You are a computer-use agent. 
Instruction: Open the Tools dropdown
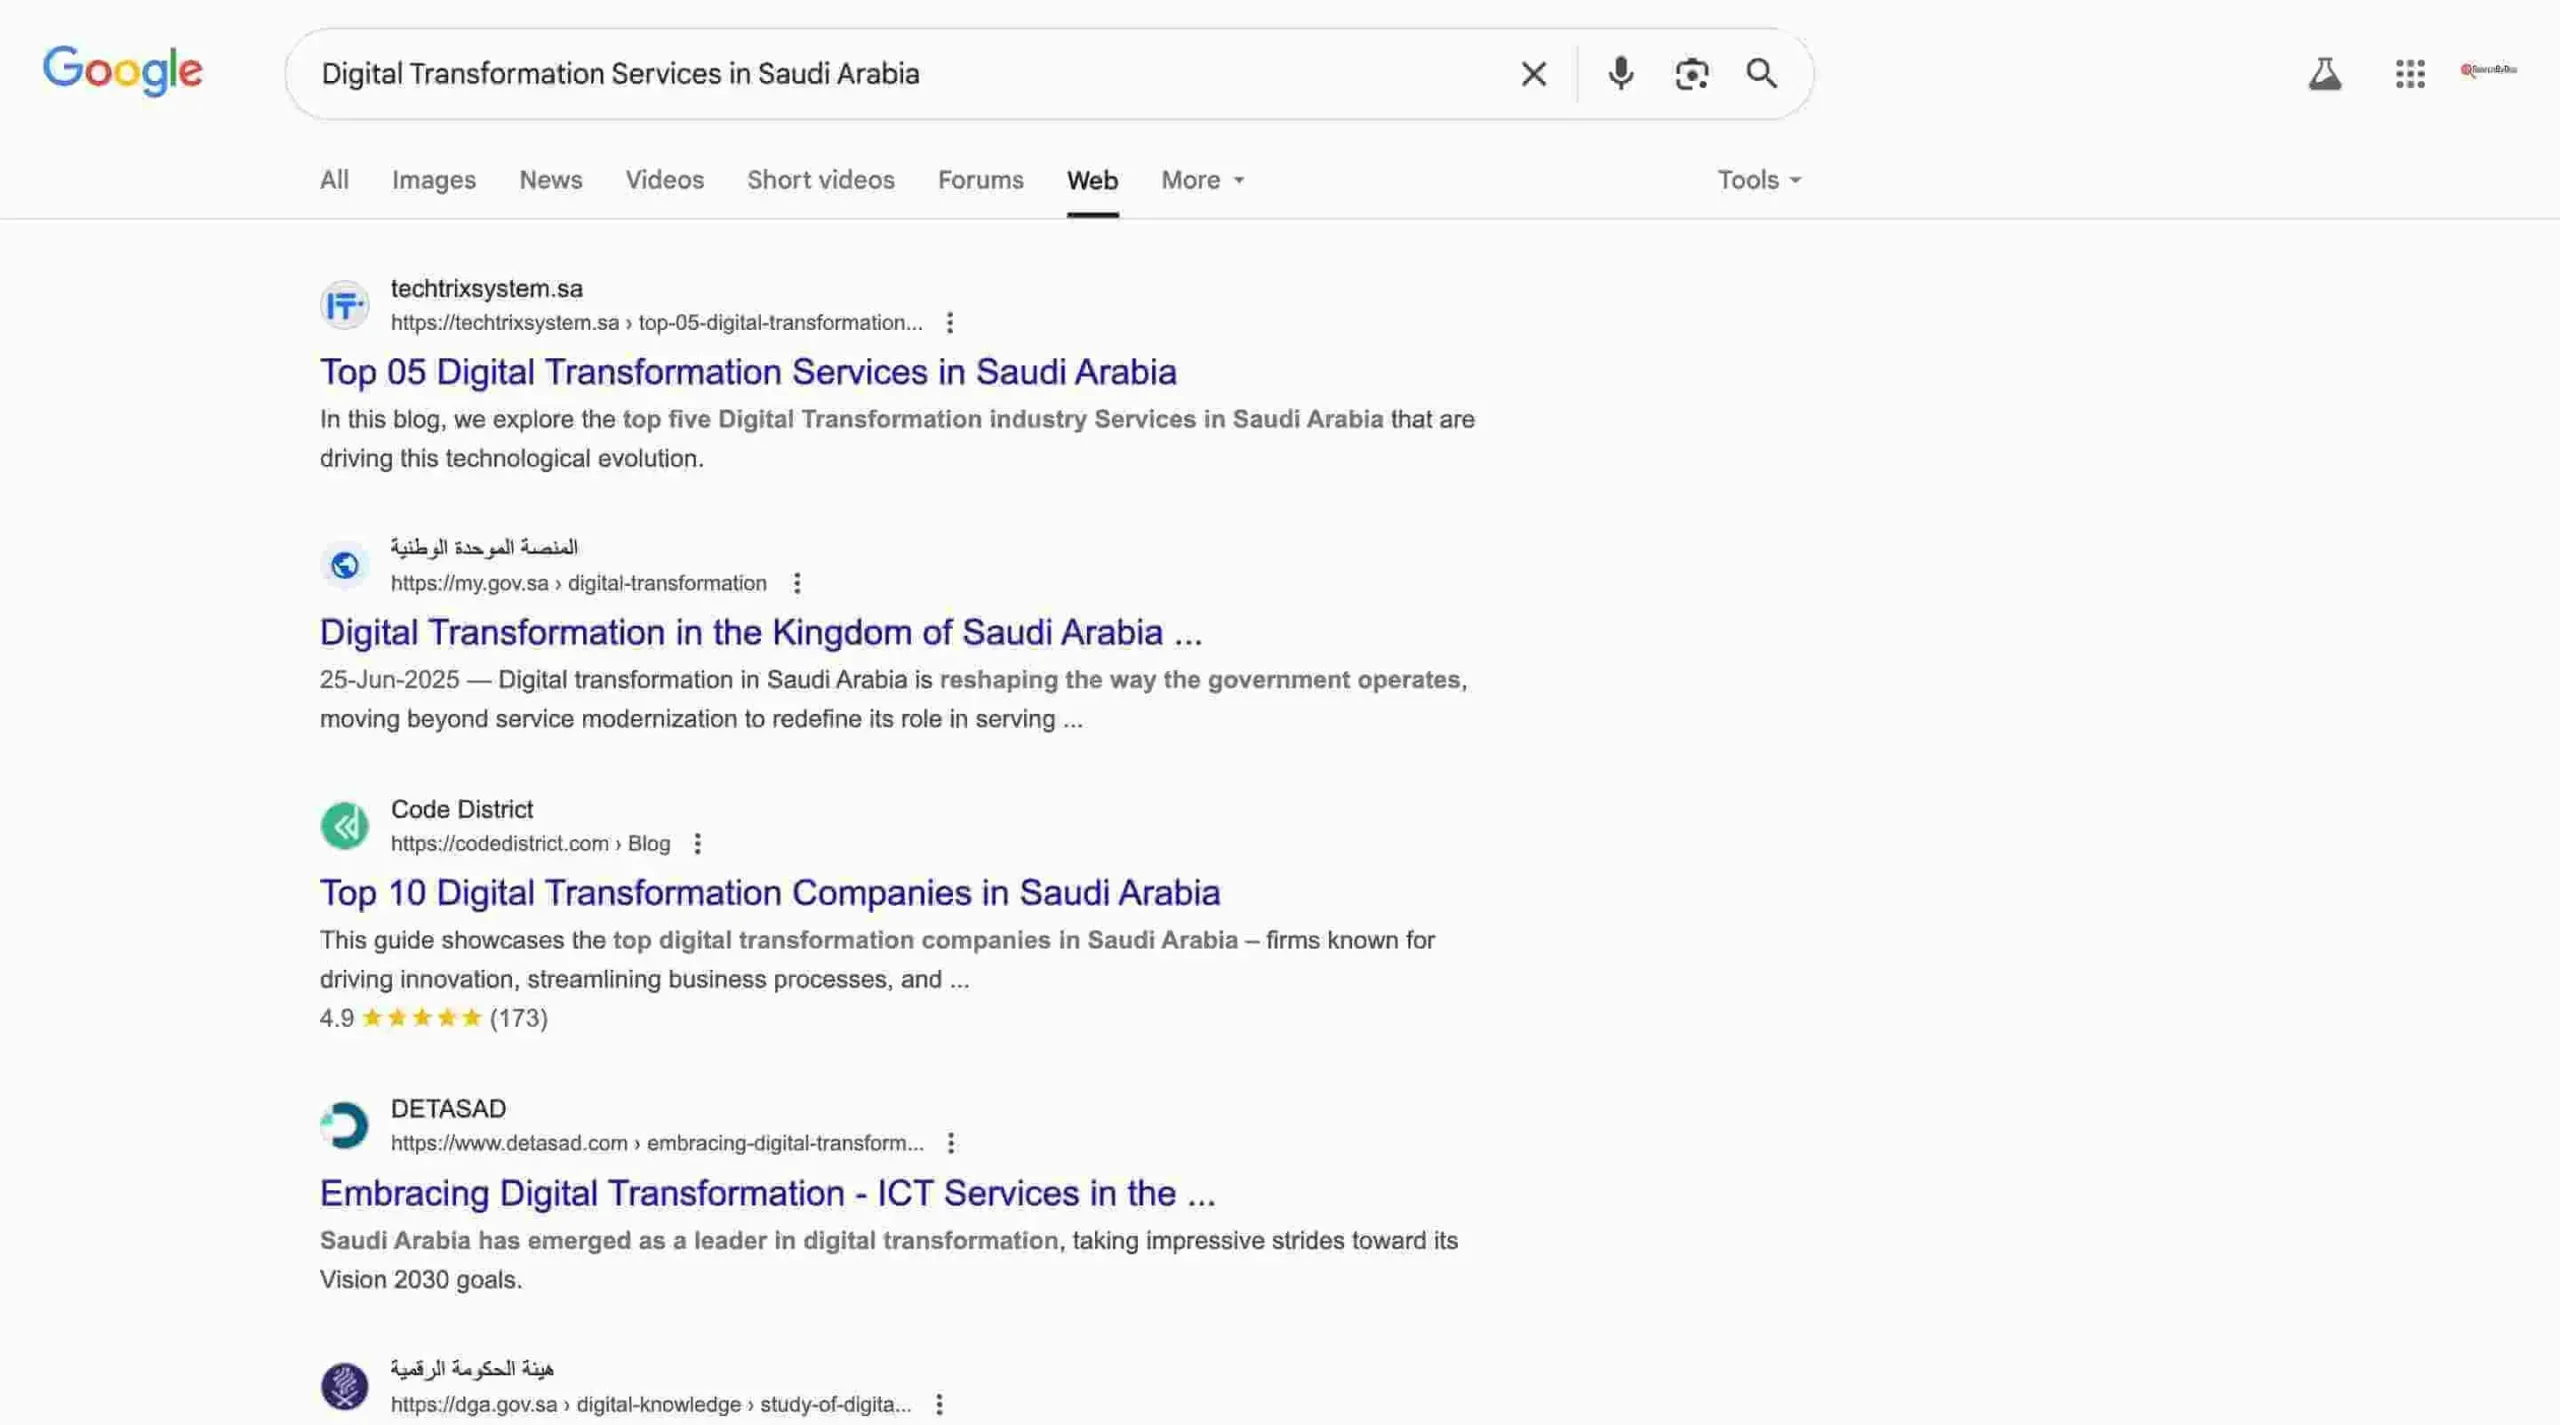click(x=1757, y=180)
